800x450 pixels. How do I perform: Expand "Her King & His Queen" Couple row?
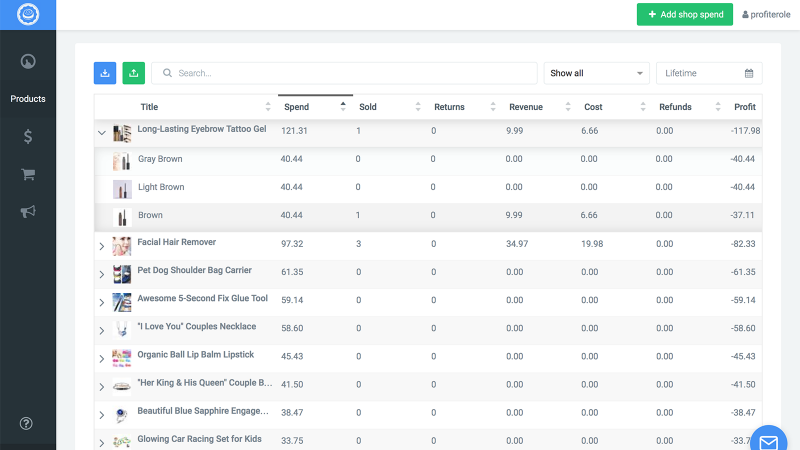pos(102,386)
